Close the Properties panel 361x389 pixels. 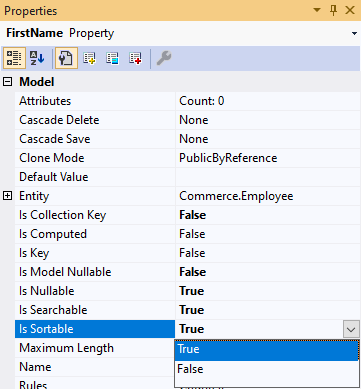coord(350,10)
